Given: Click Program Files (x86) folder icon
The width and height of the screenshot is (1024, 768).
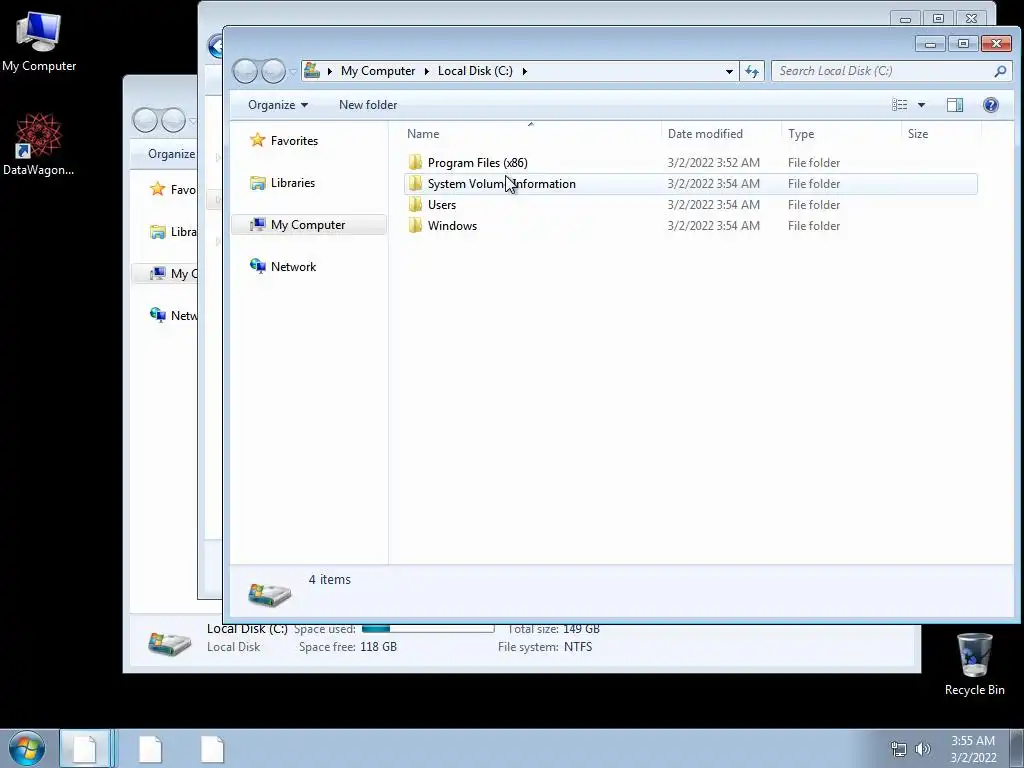Looking at the screenshot, I should click(415, 163).
